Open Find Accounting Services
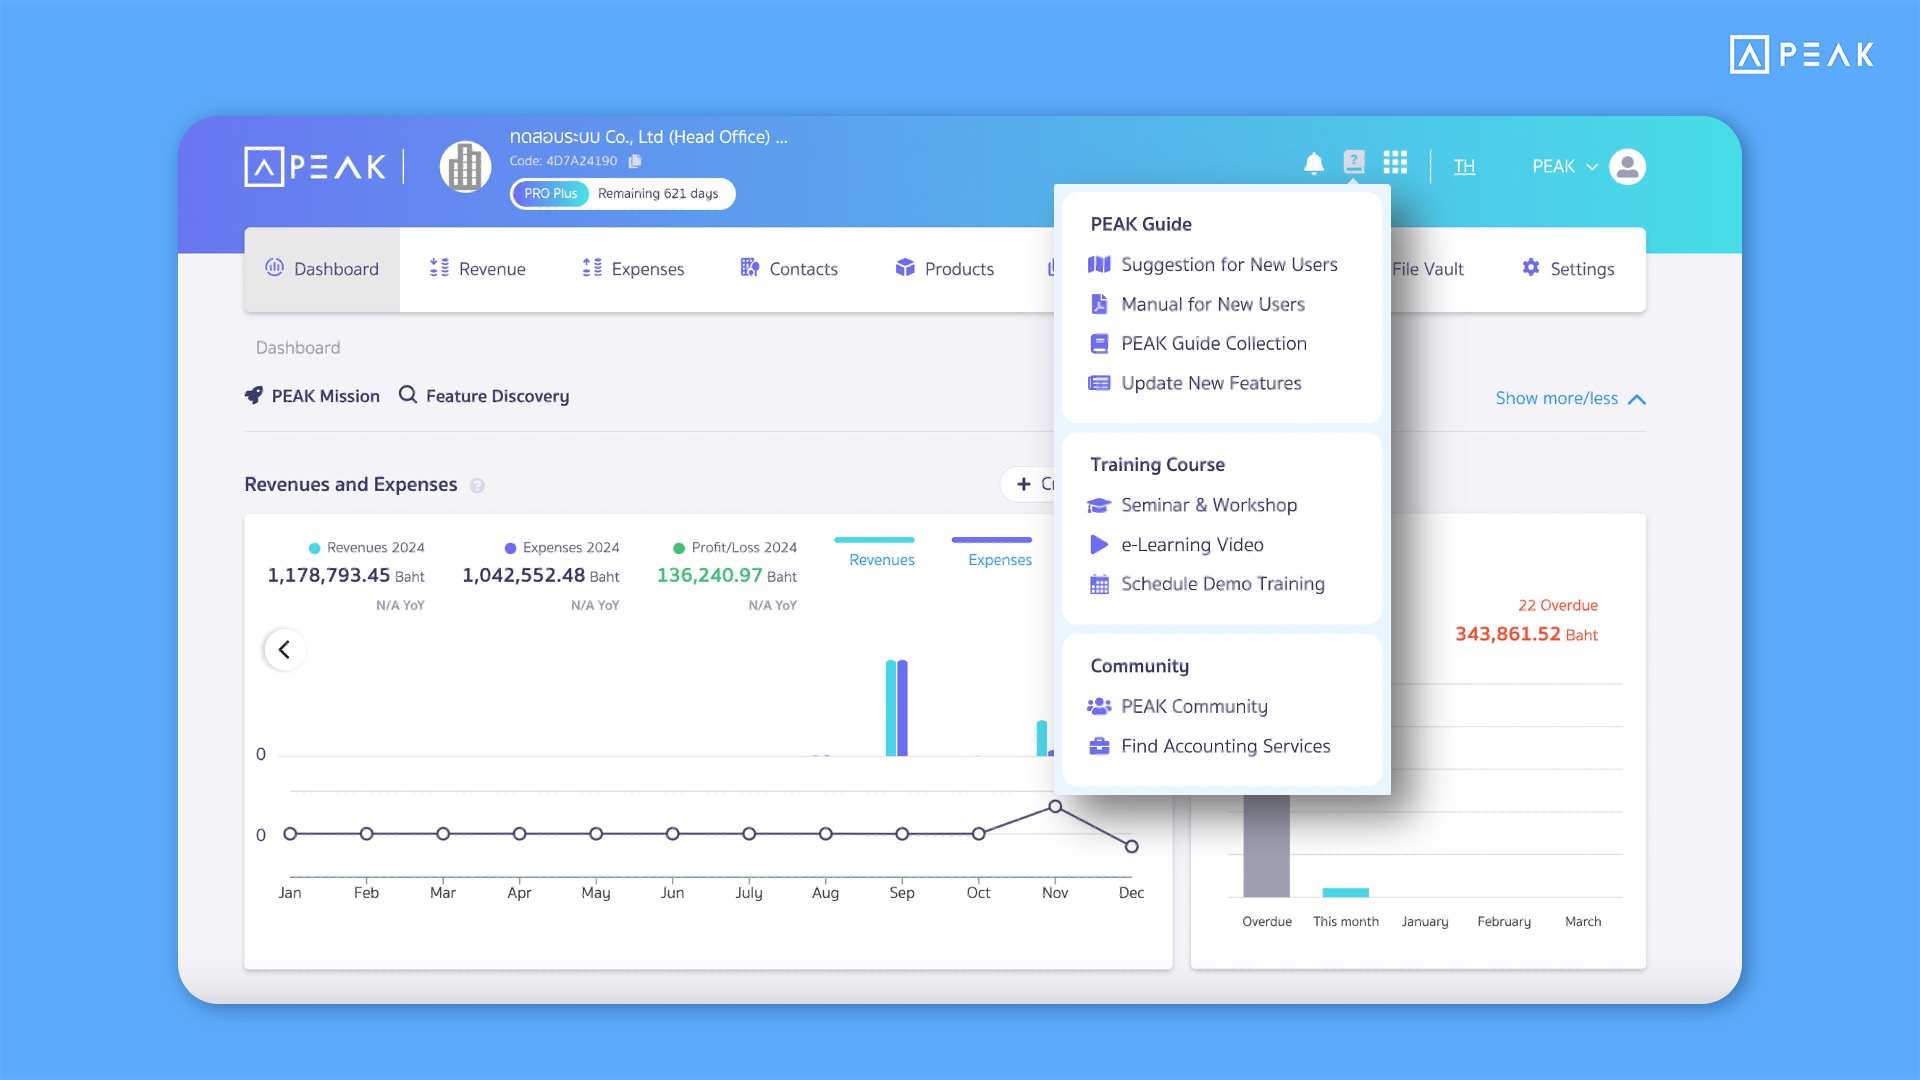The image size is (1920, 1080). pos(1225,746)
